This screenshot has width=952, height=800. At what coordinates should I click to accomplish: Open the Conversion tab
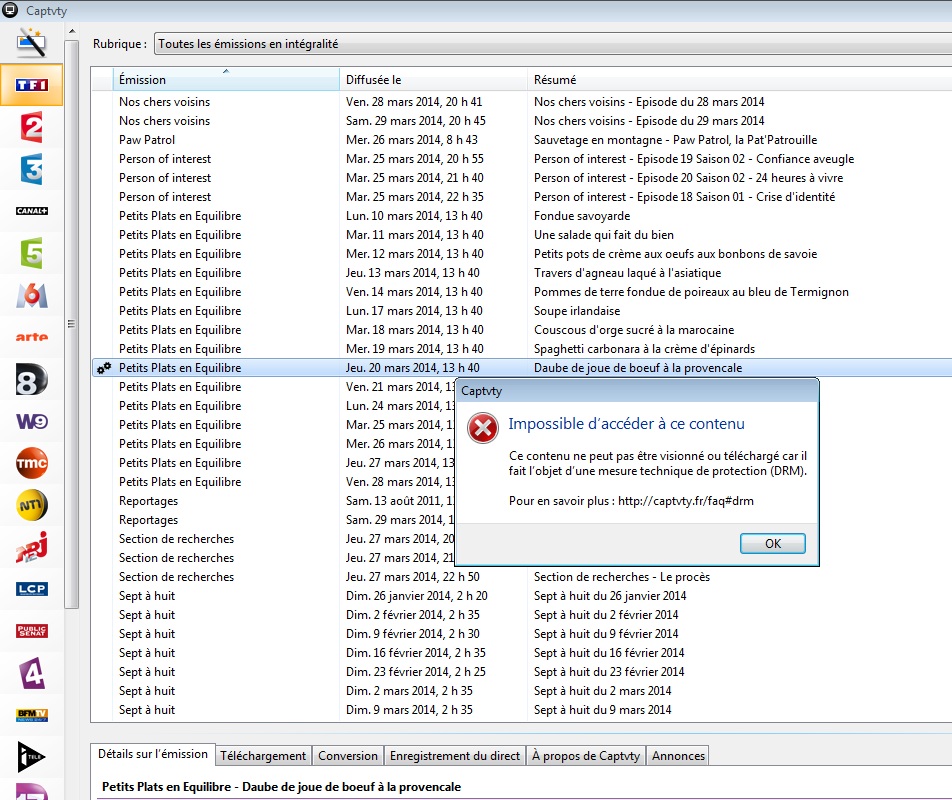pos(348,756)
